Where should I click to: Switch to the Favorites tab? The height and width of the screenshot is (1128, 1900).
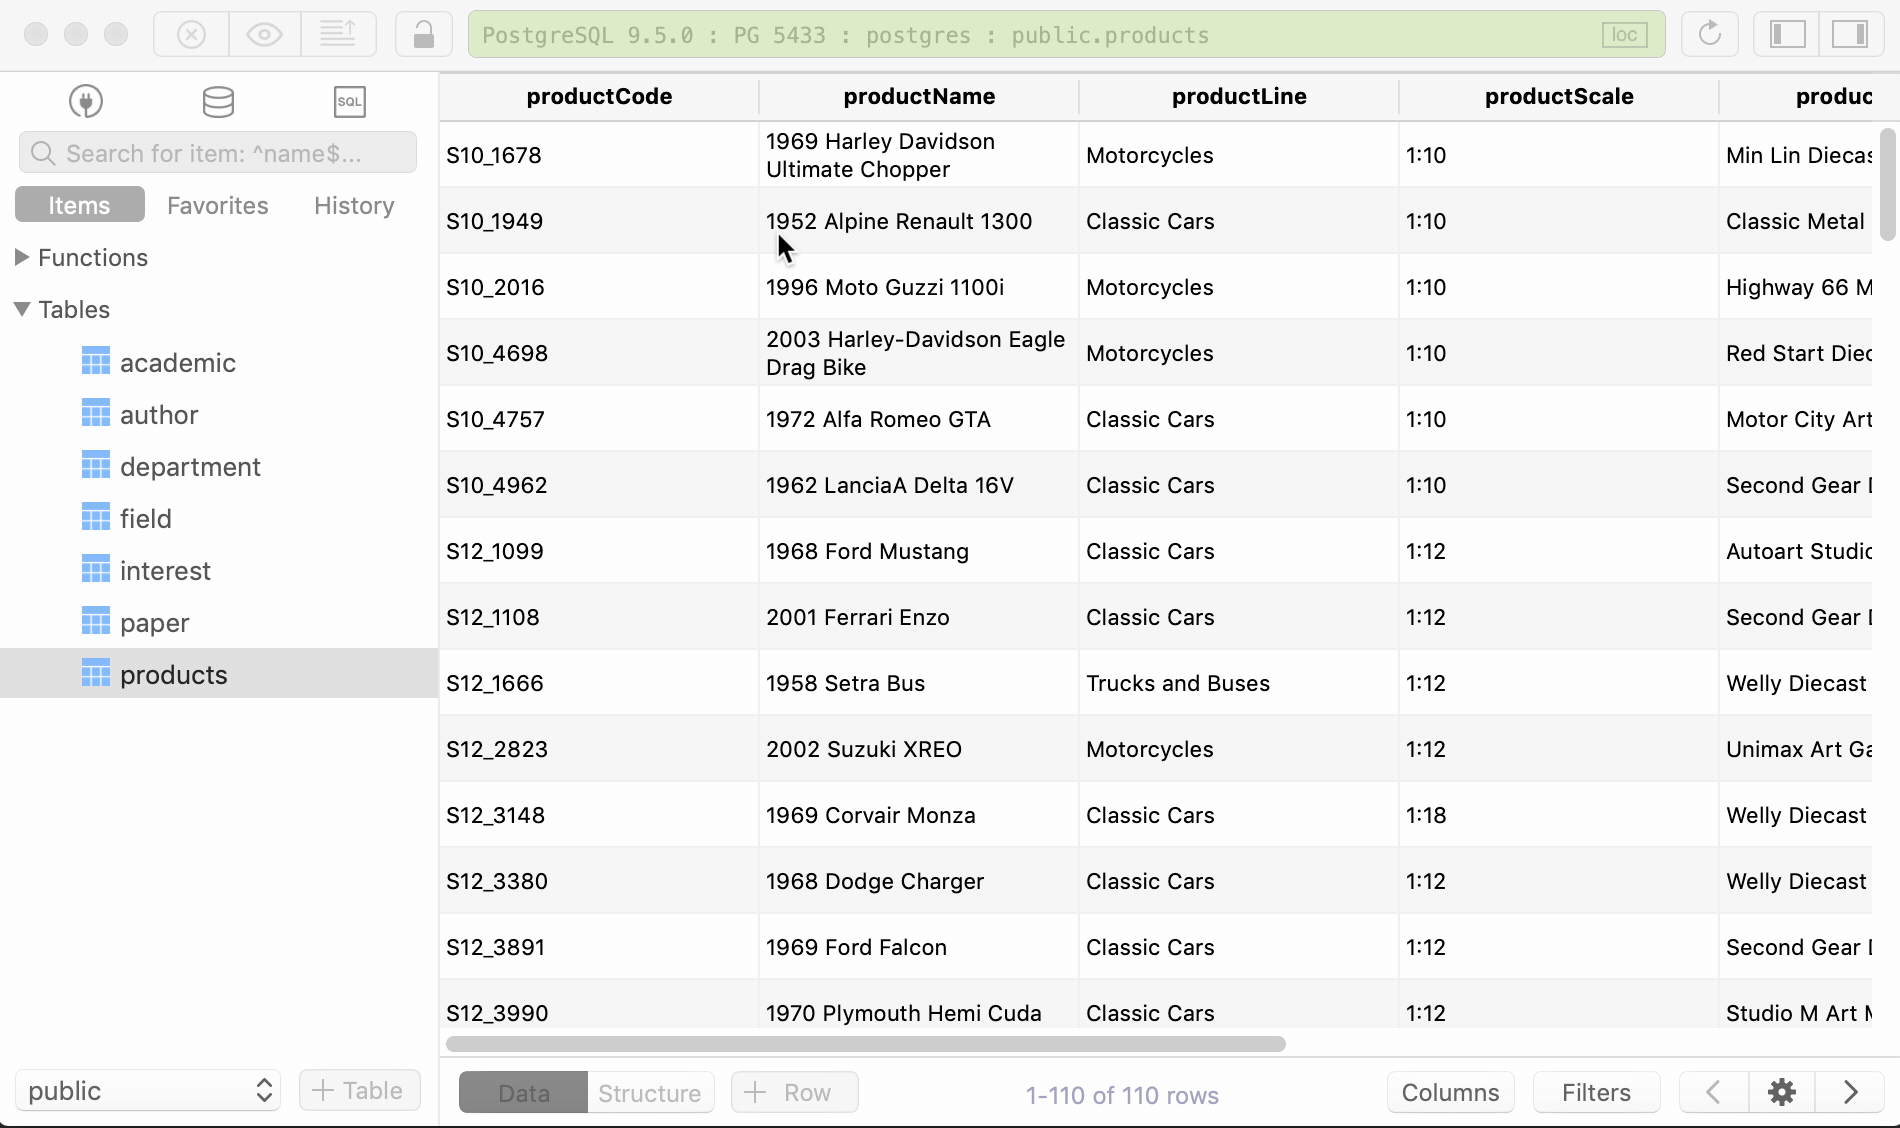click(x=218, y=205)
